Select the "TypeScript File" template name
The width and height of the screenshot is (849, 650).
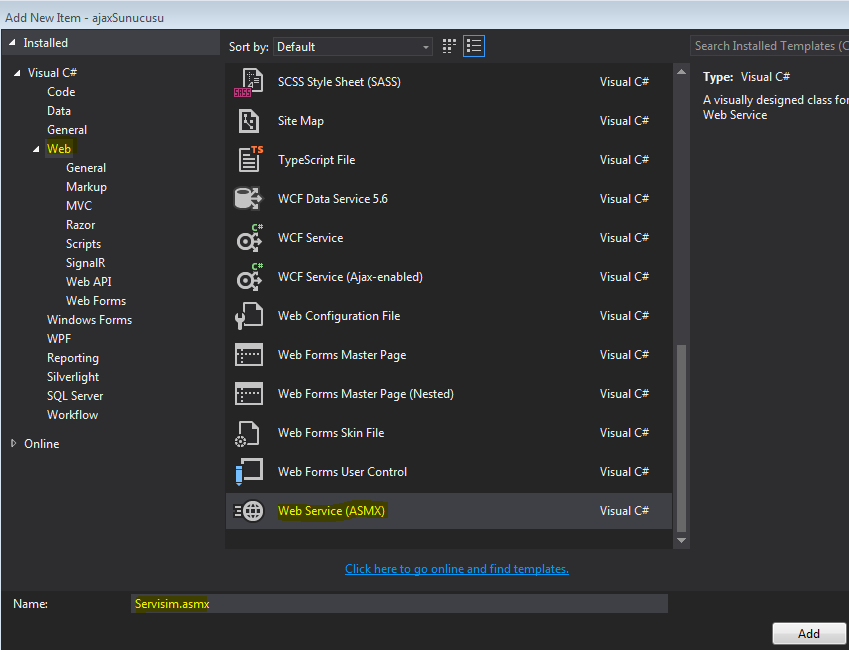pyautogui.click(x=316, y=160)
